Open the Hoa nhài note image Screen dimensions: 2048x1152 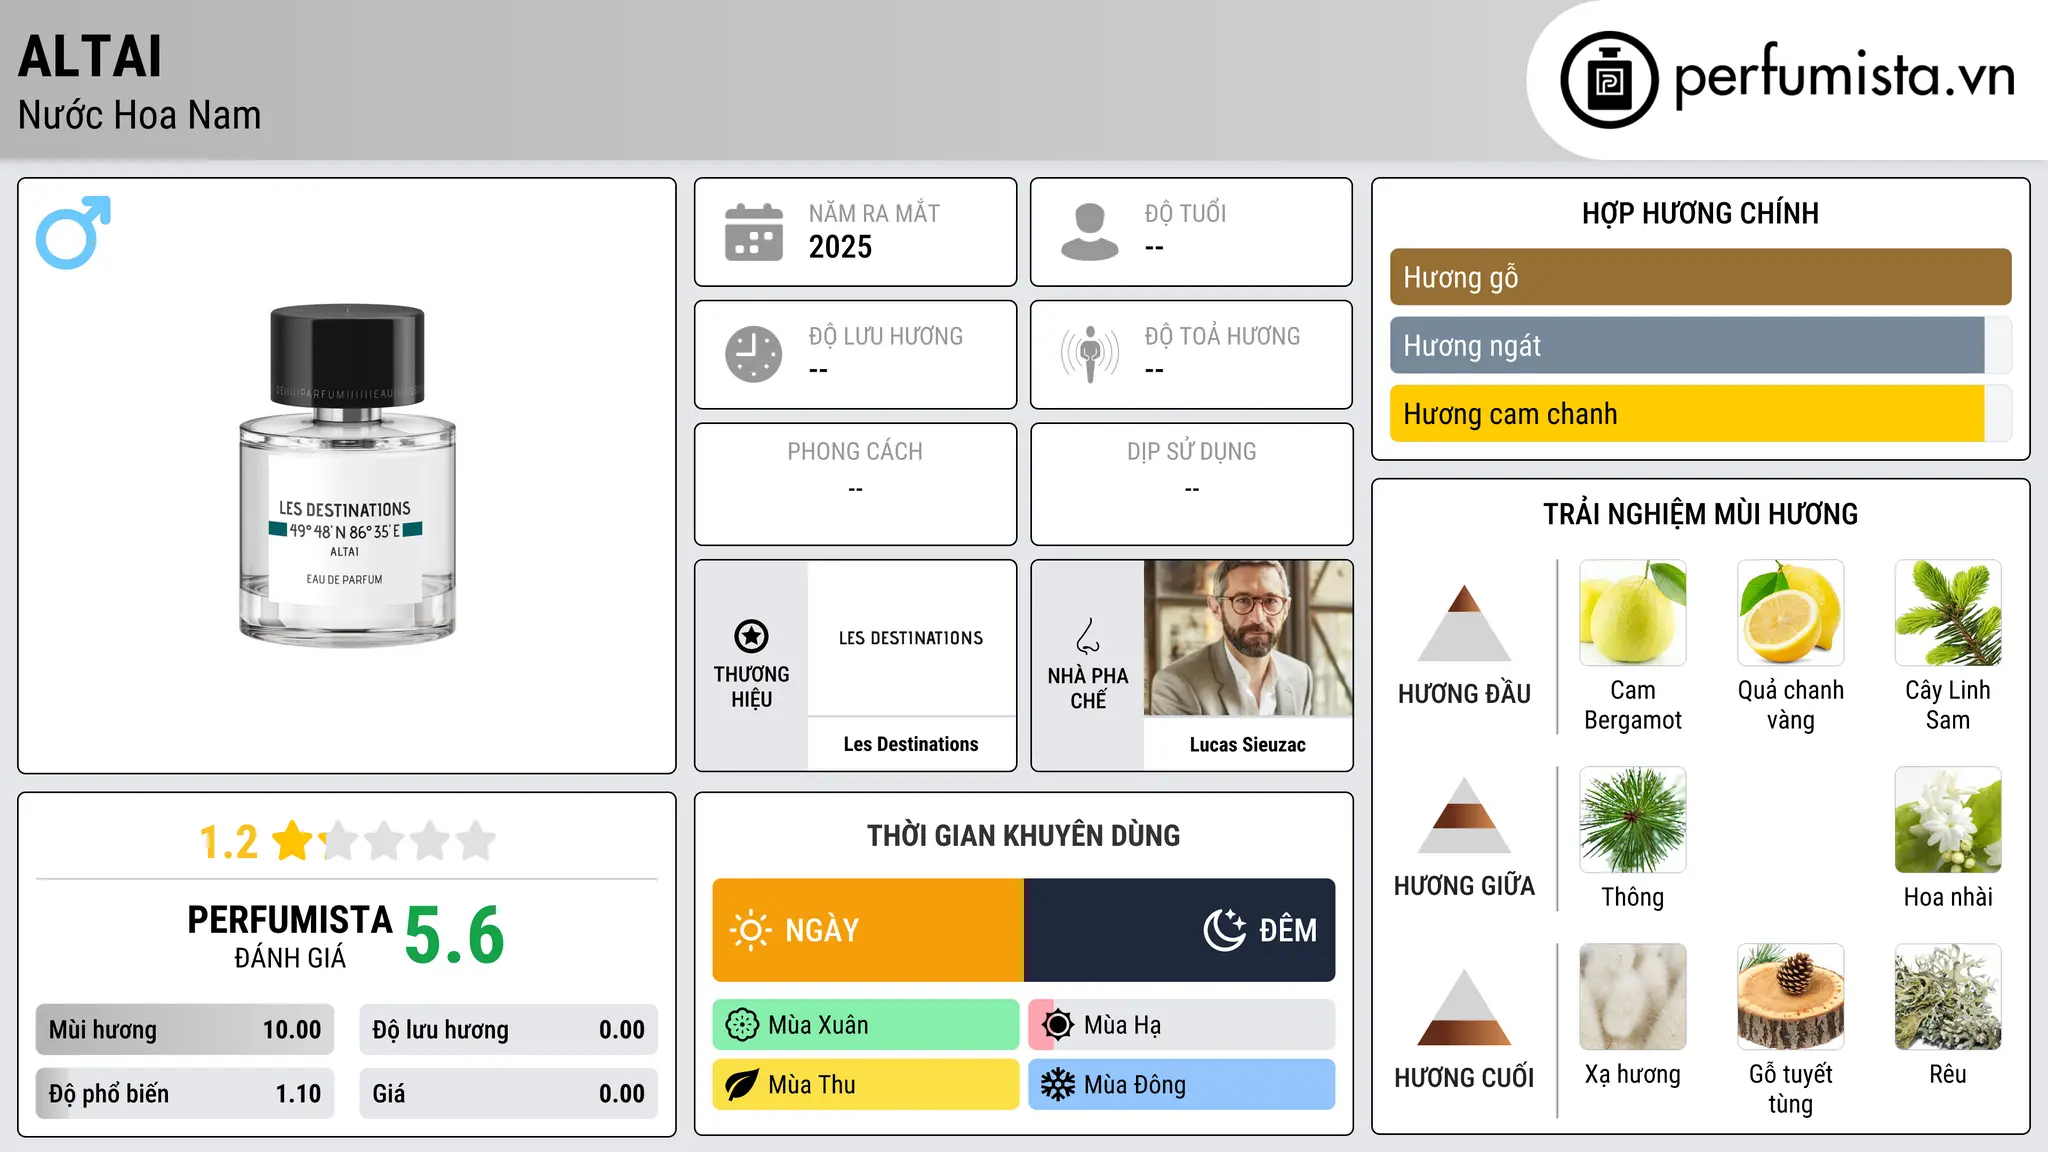click(1948, 820)
